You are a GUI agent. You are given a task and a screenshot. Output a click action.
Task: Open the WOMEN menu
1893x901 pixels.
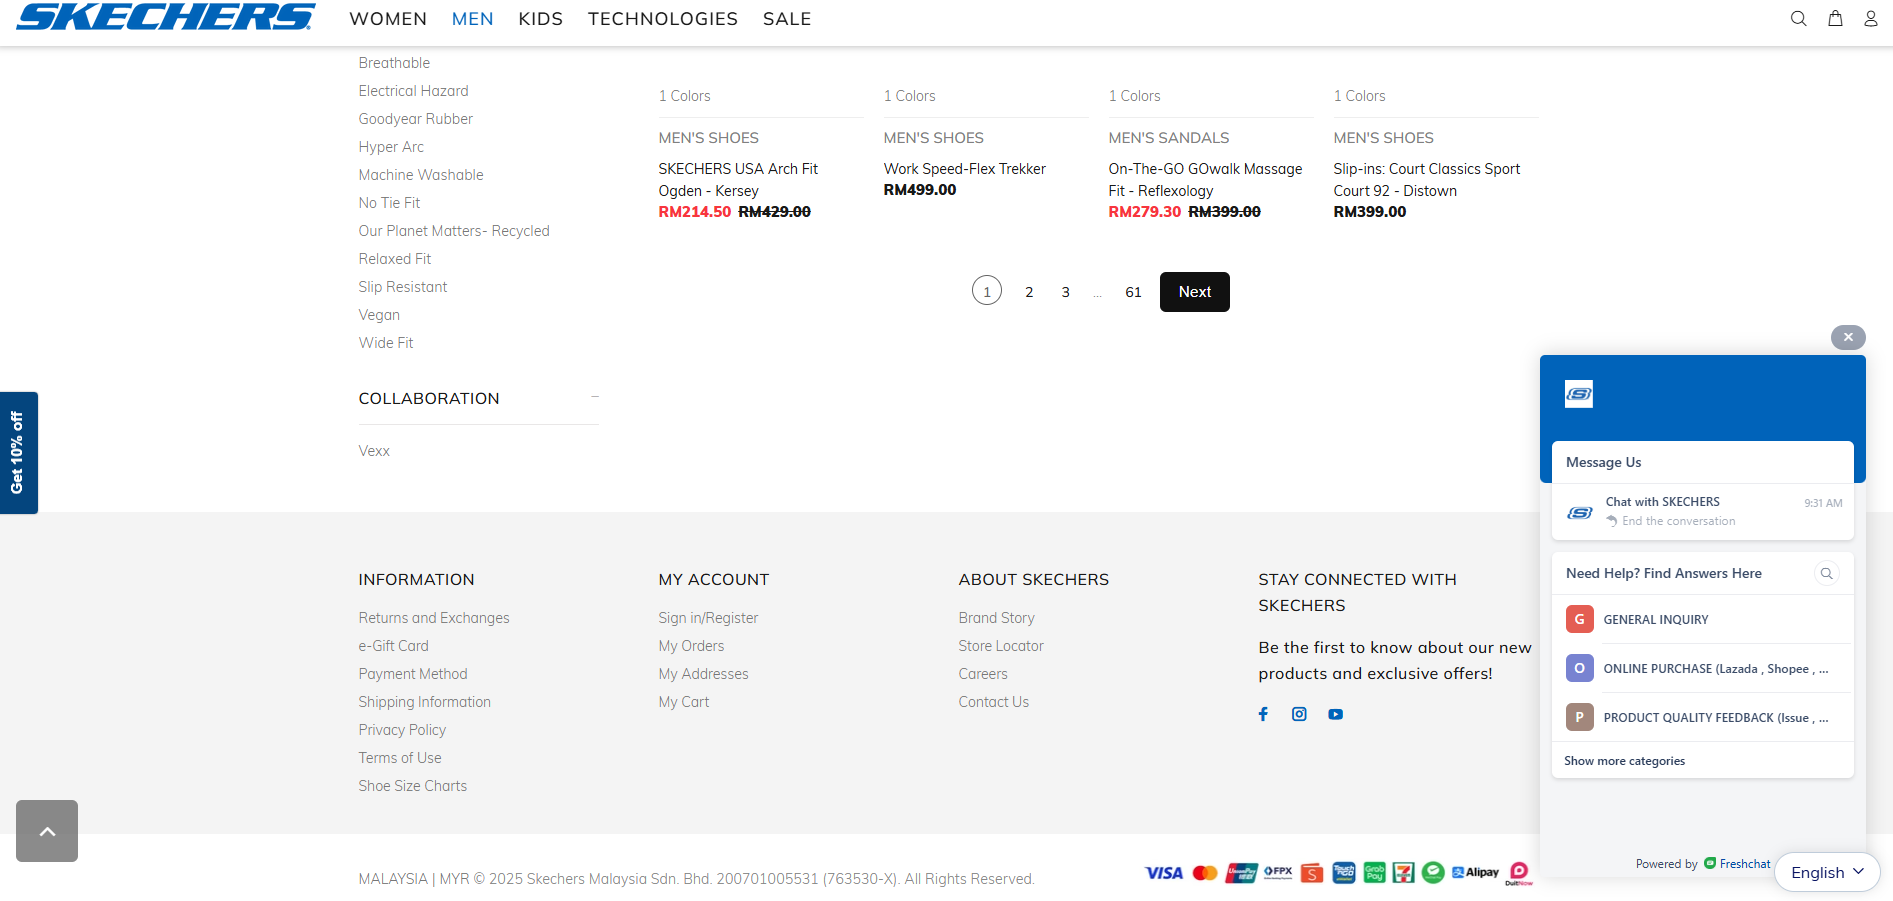click(x=388, y=19)
